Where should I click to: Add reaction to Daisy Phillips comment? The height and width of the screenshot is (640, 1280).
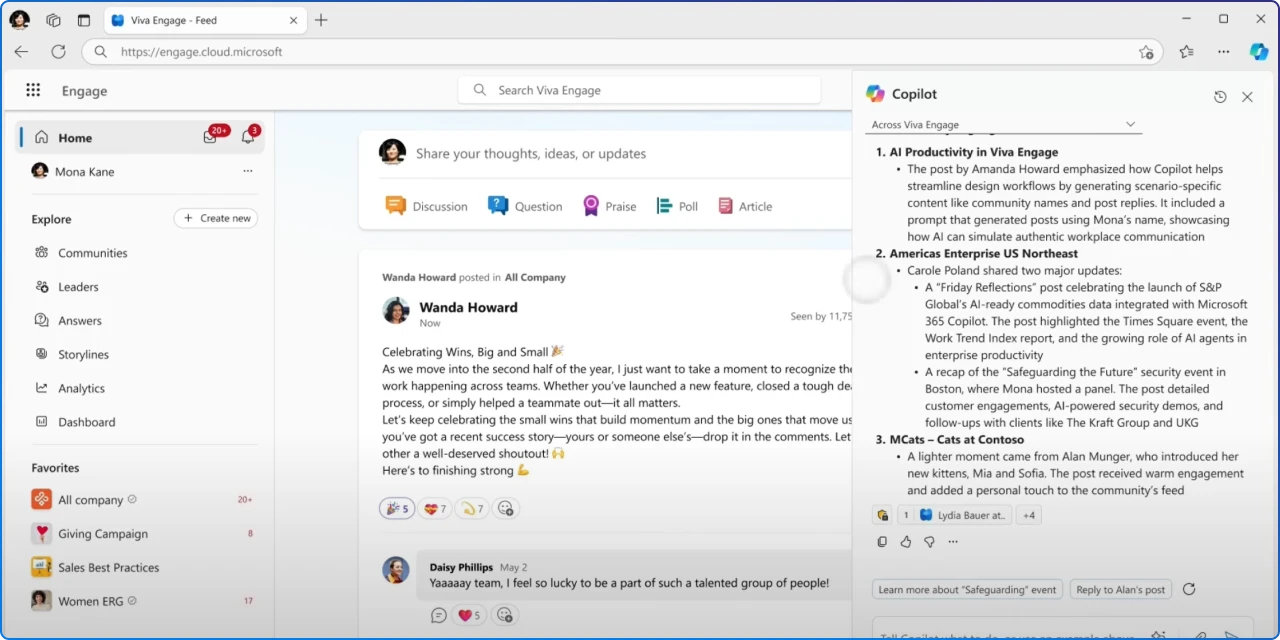click(x=506, y=615)
